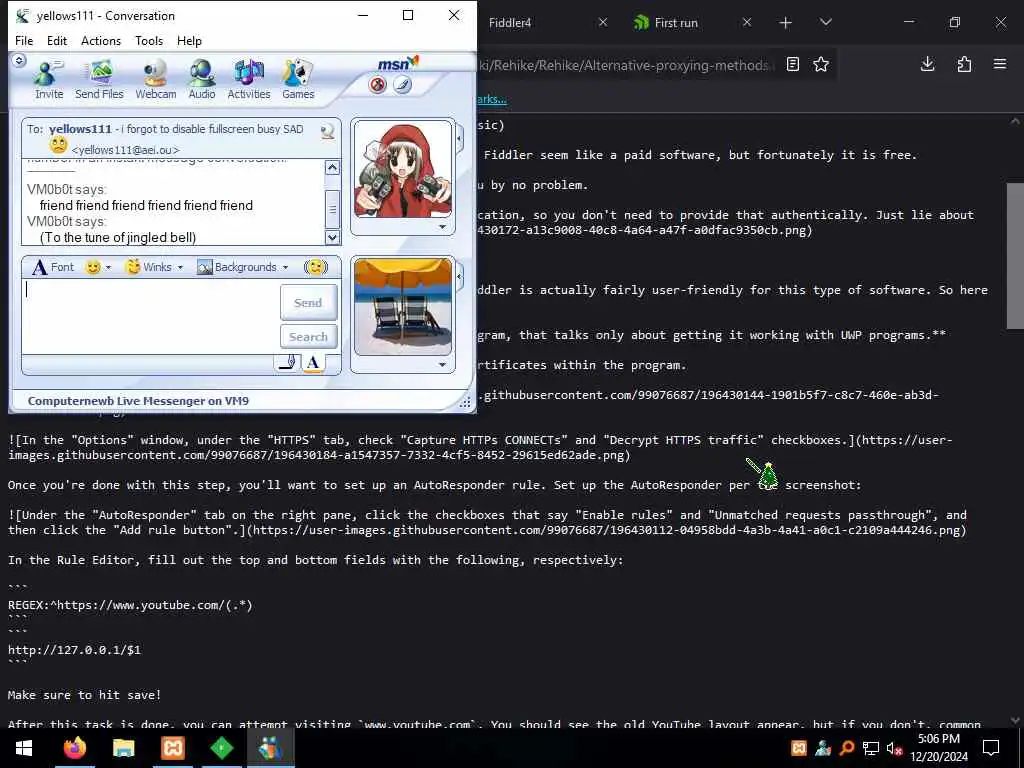
Task: Switch to the First run browser tab
Action: pyautogui.click(x=676, y=23)
